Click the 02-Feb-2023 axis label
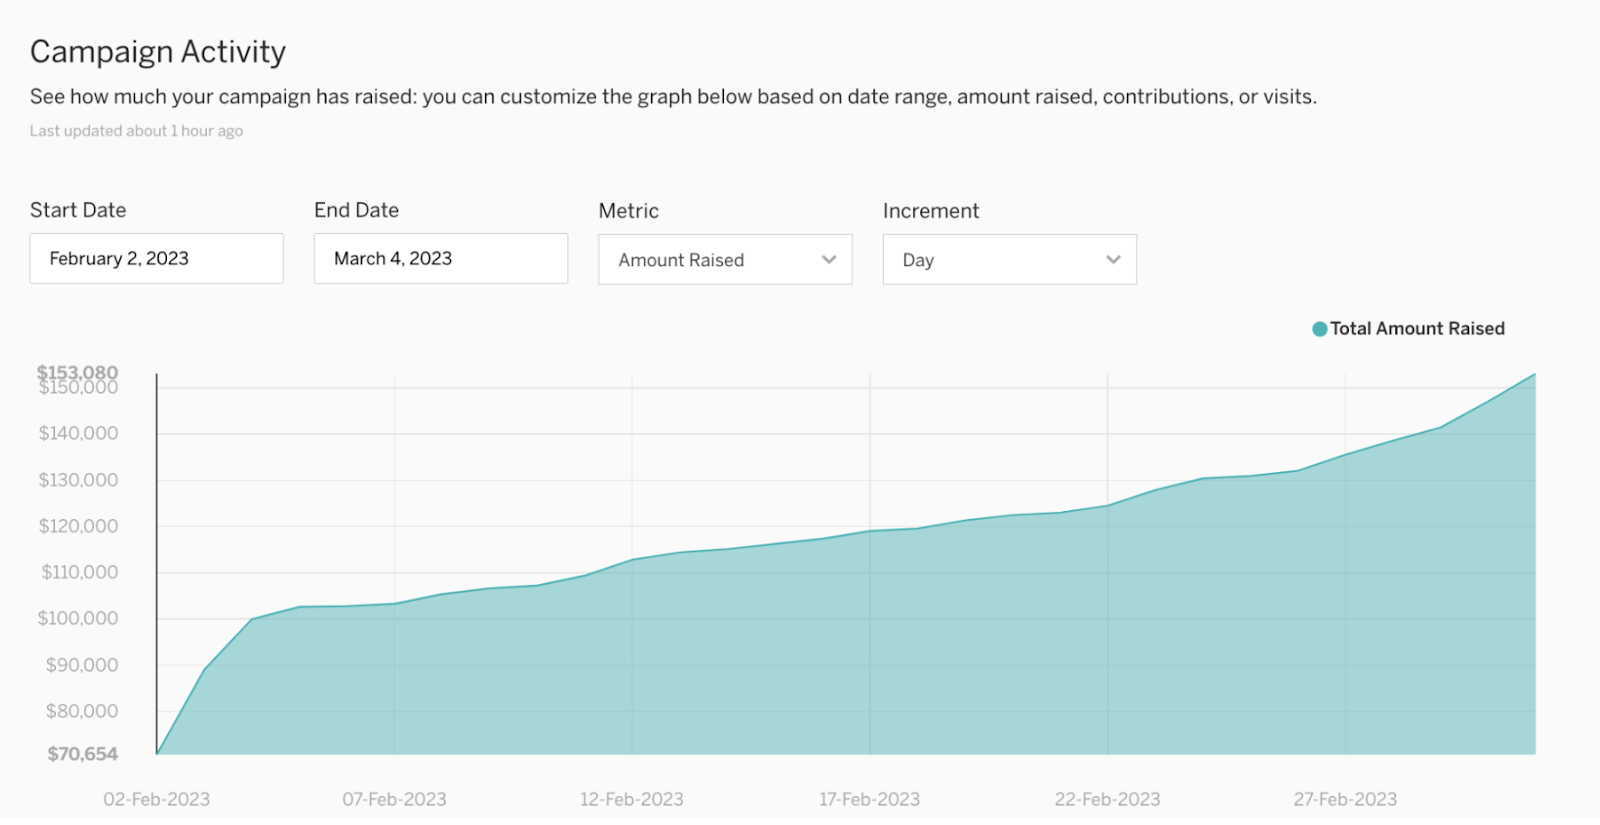This screenshot has height=825, width=1600. (x=157, y=800)
